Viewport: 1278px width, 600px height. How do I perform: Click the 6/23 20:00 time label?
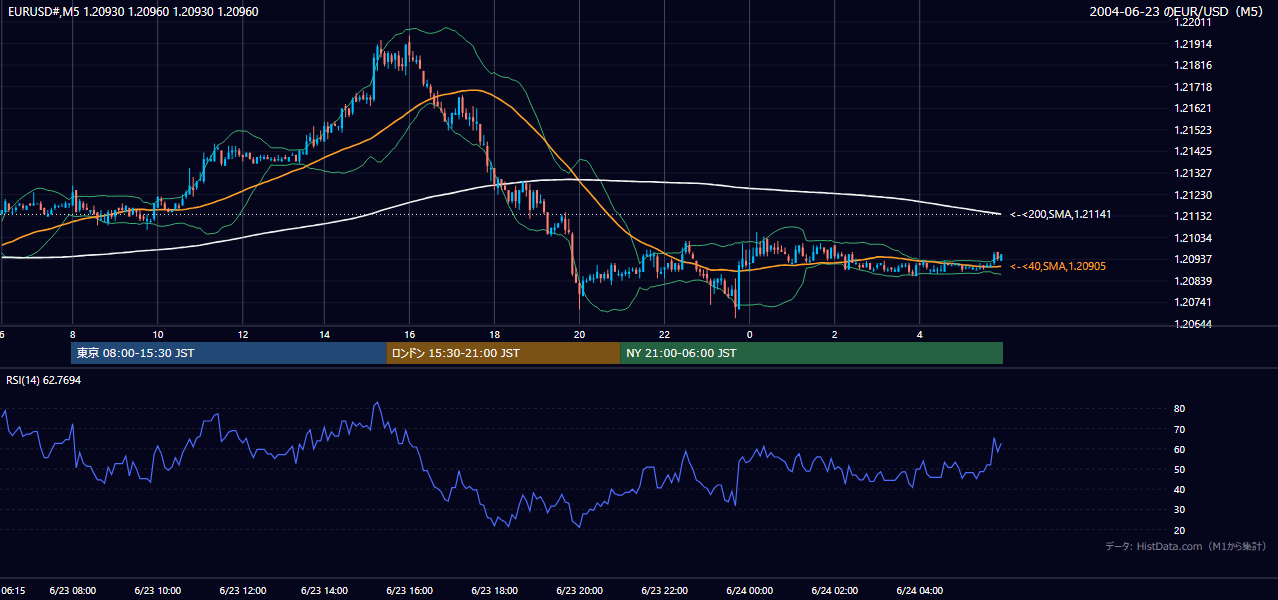click(x=579, y=591)
